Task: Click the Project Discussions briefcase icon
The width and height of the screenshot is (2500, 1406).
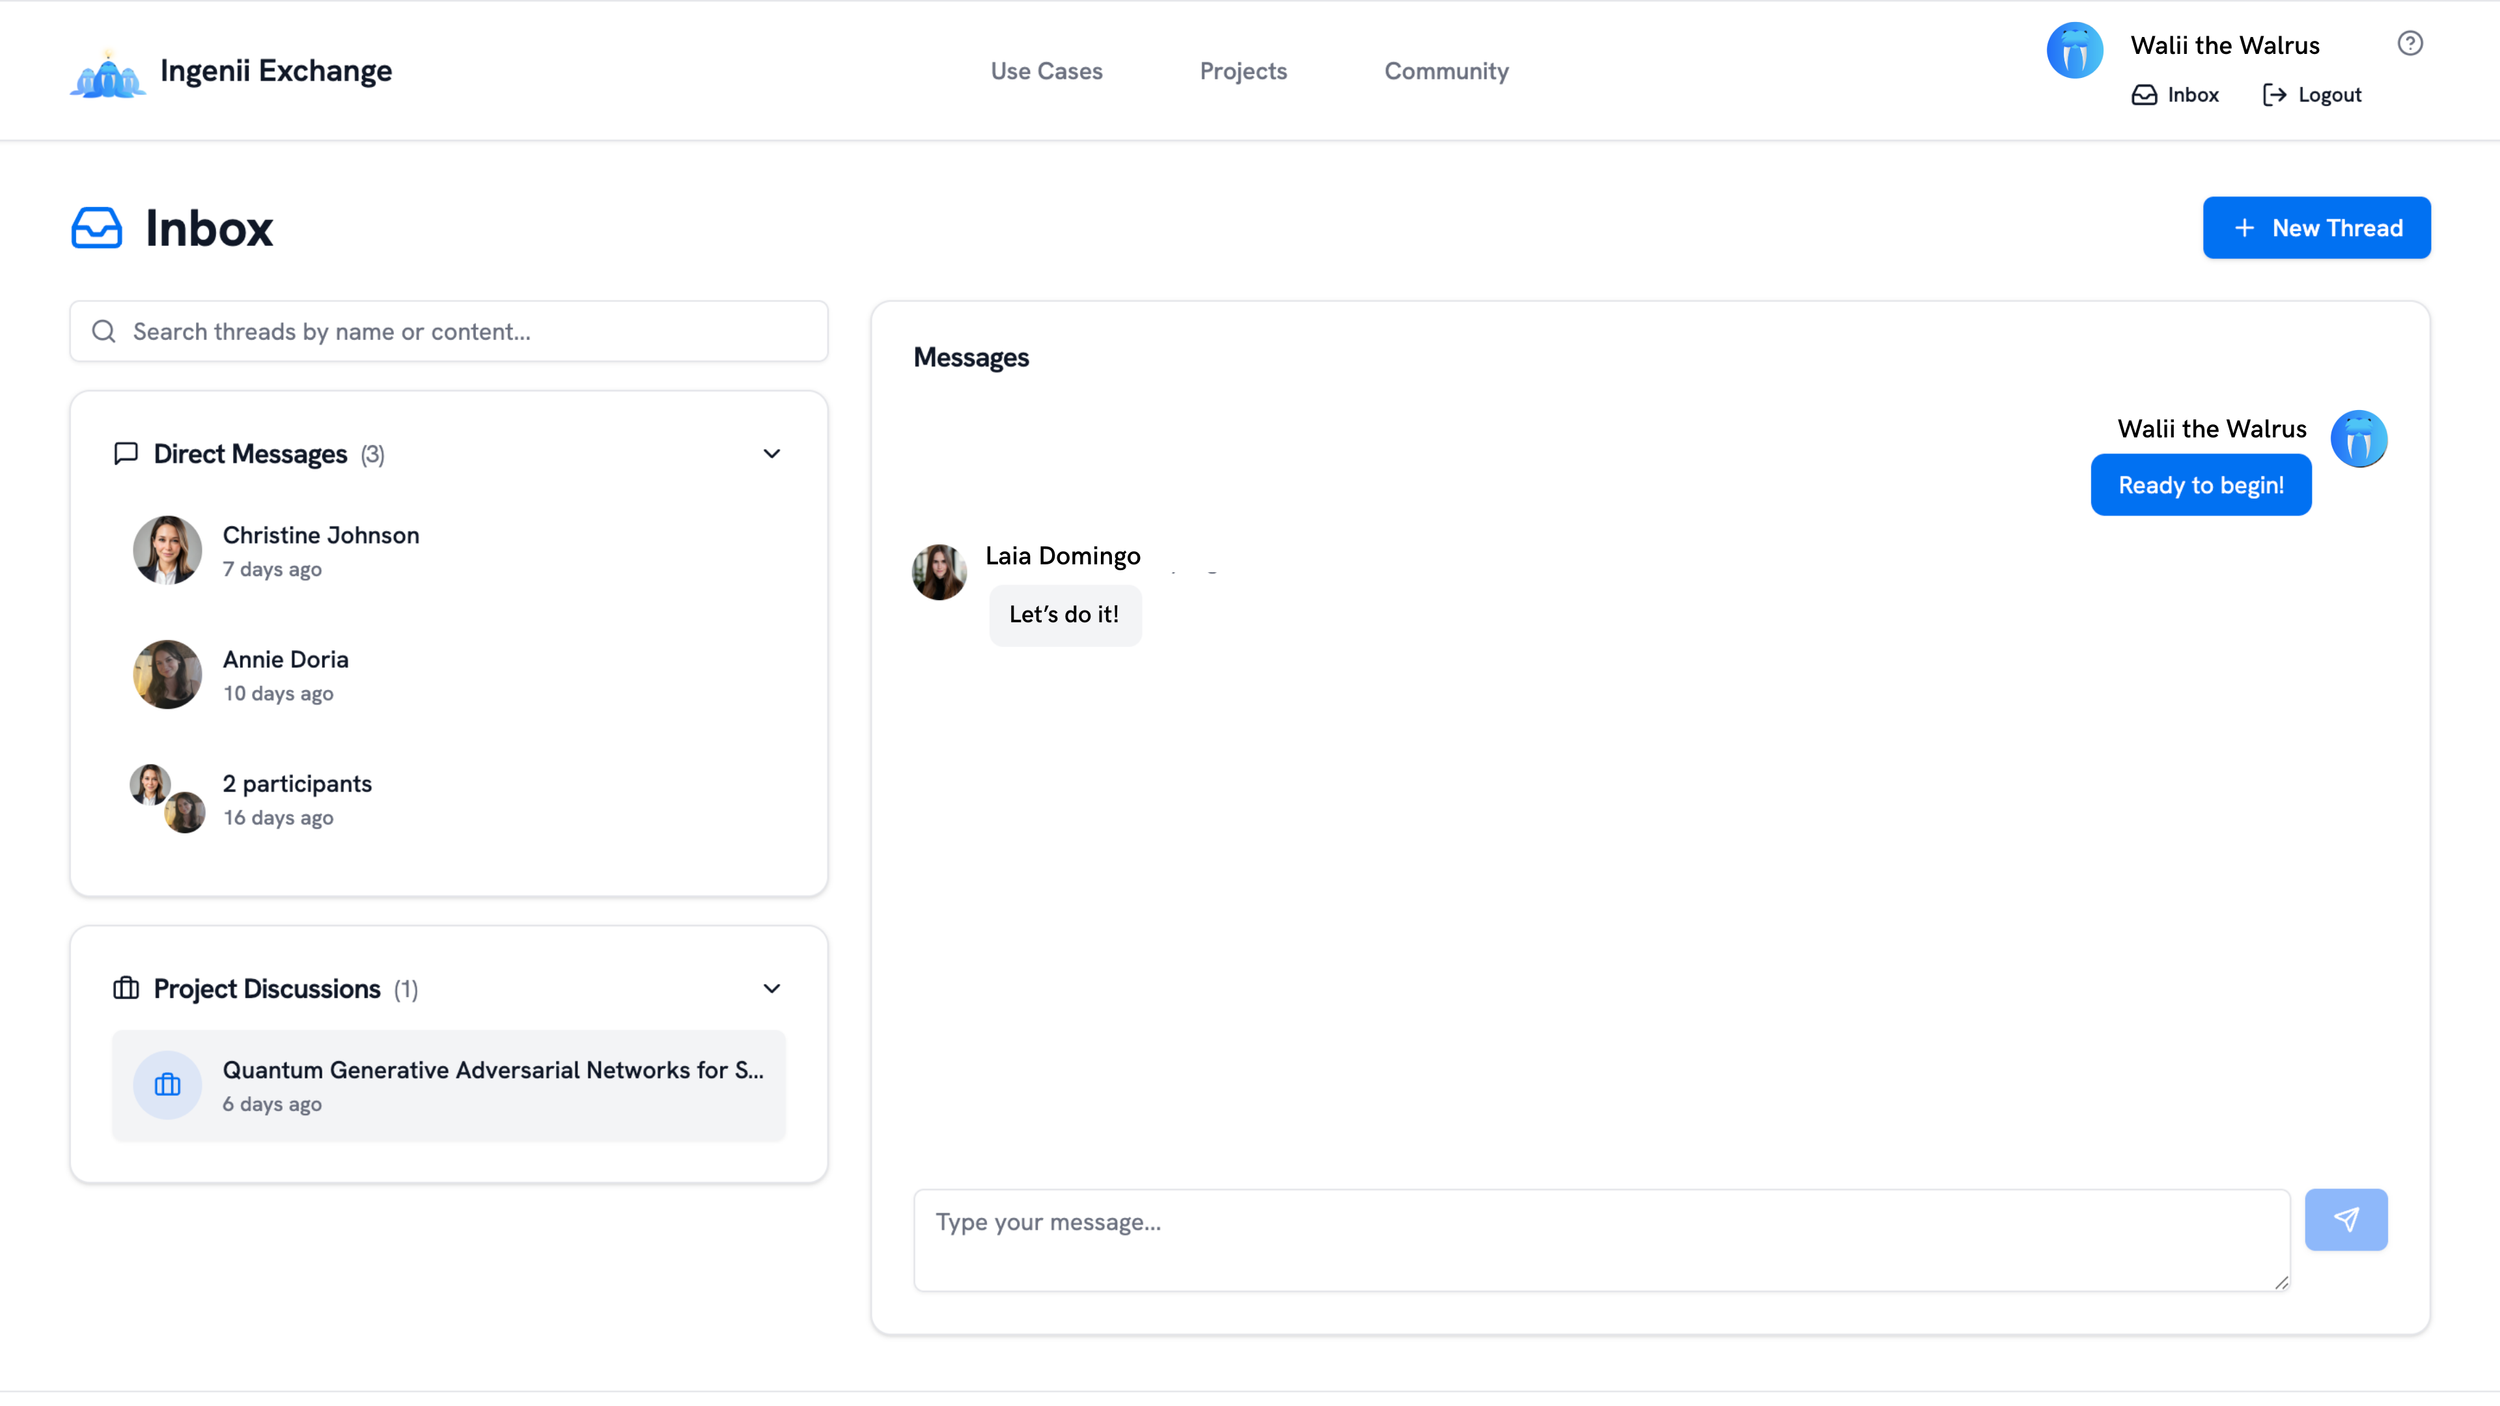Action: pyautogui.click(x=125, y=988)
